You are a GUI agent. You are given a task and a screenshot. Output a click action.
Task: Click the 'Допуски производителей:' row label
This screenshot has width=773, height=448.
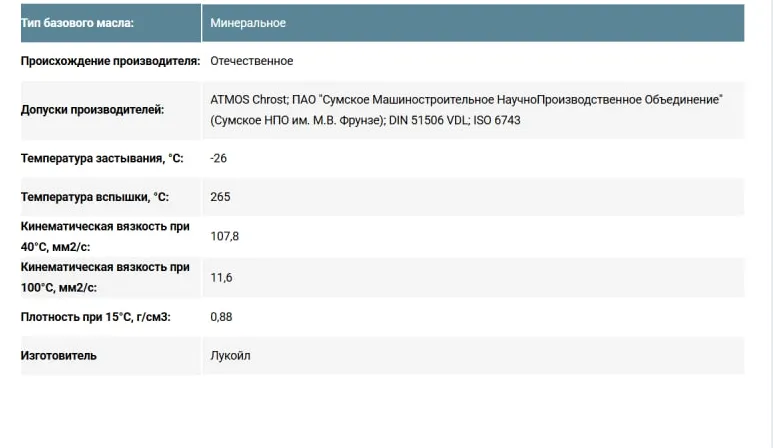coord(92,110)
